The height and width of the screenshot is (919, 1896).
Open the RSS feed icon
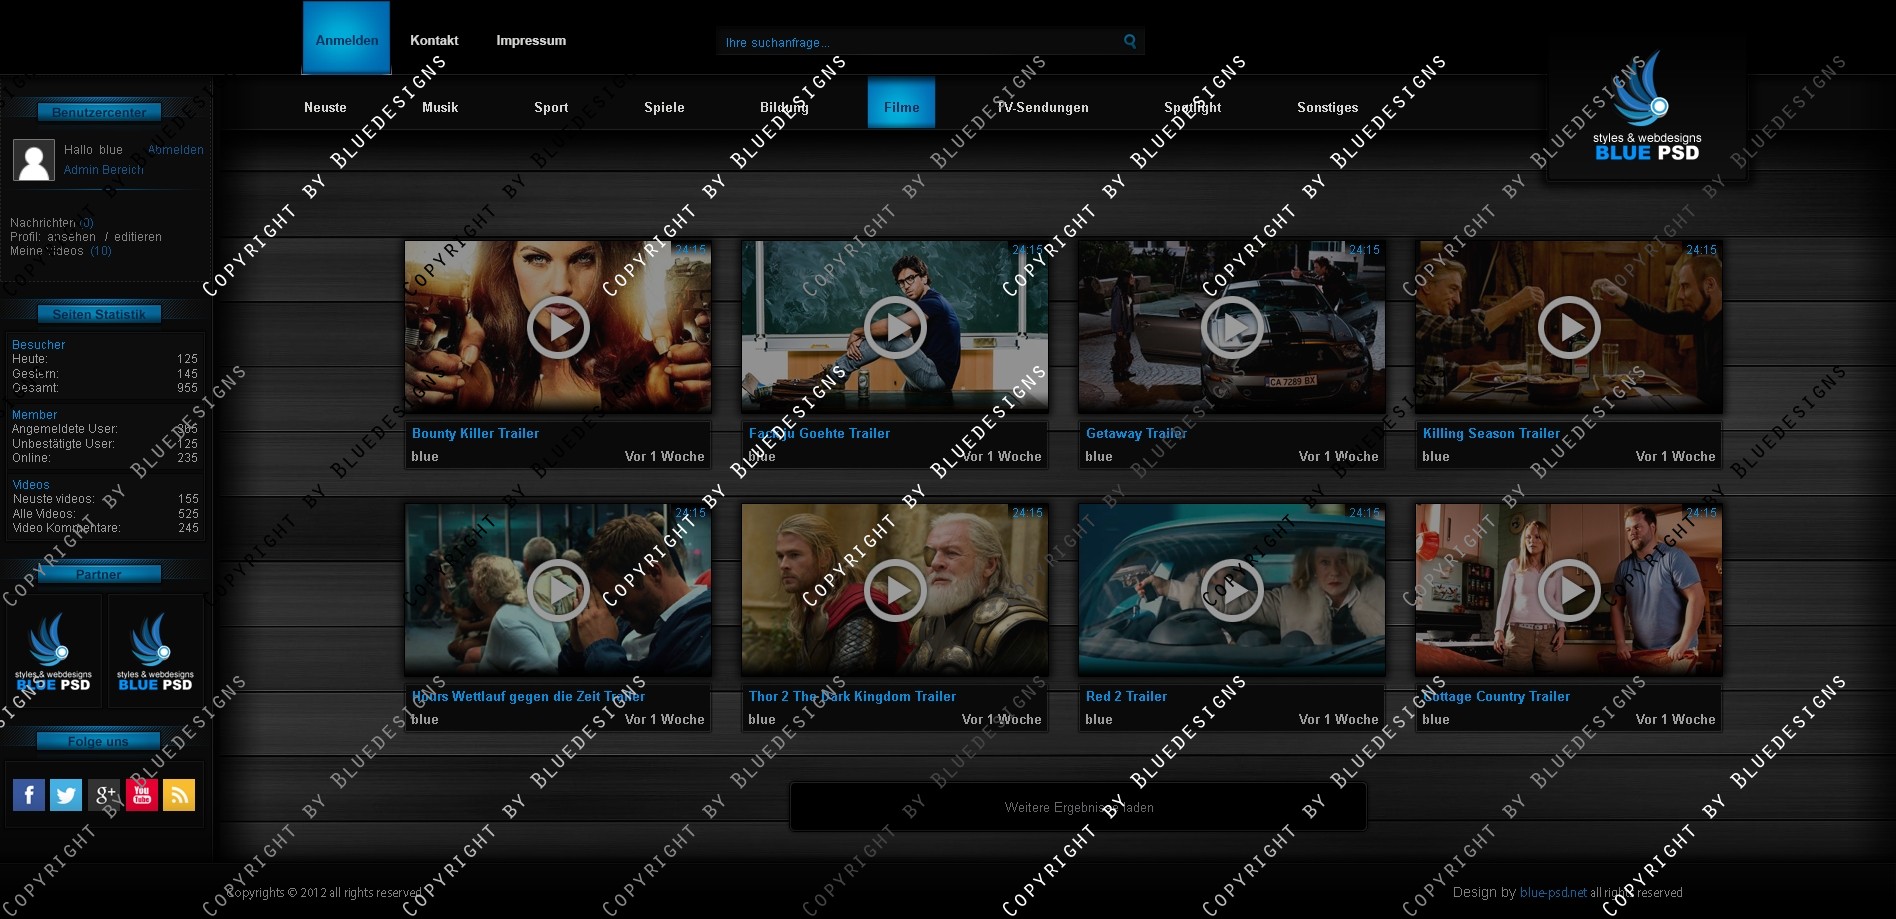179,795
